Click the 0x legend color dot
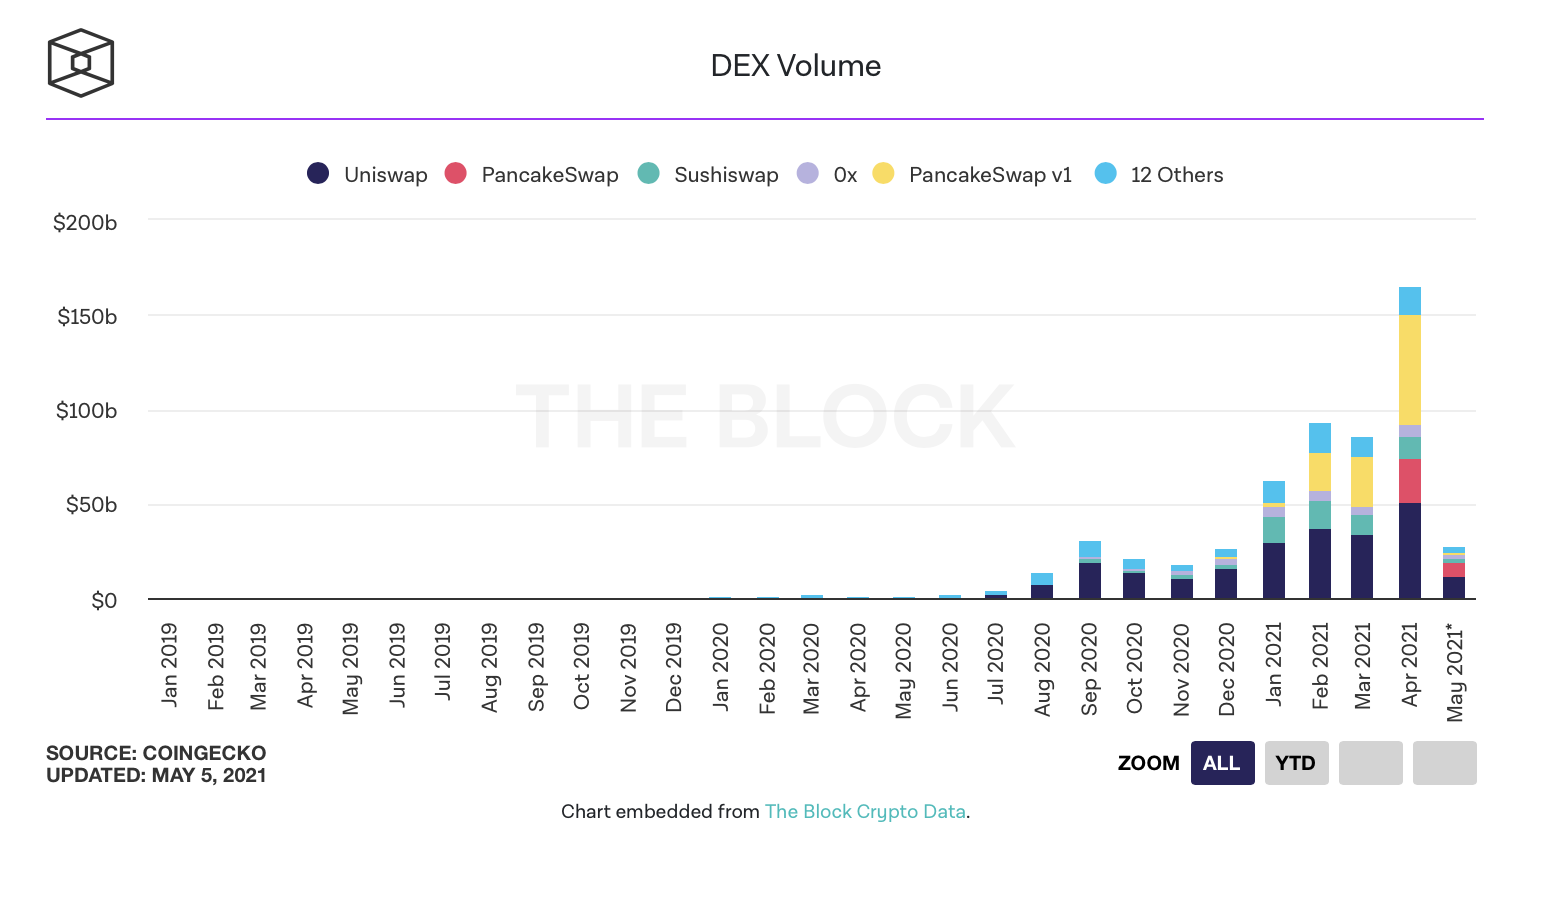 (x=808, y=173)
